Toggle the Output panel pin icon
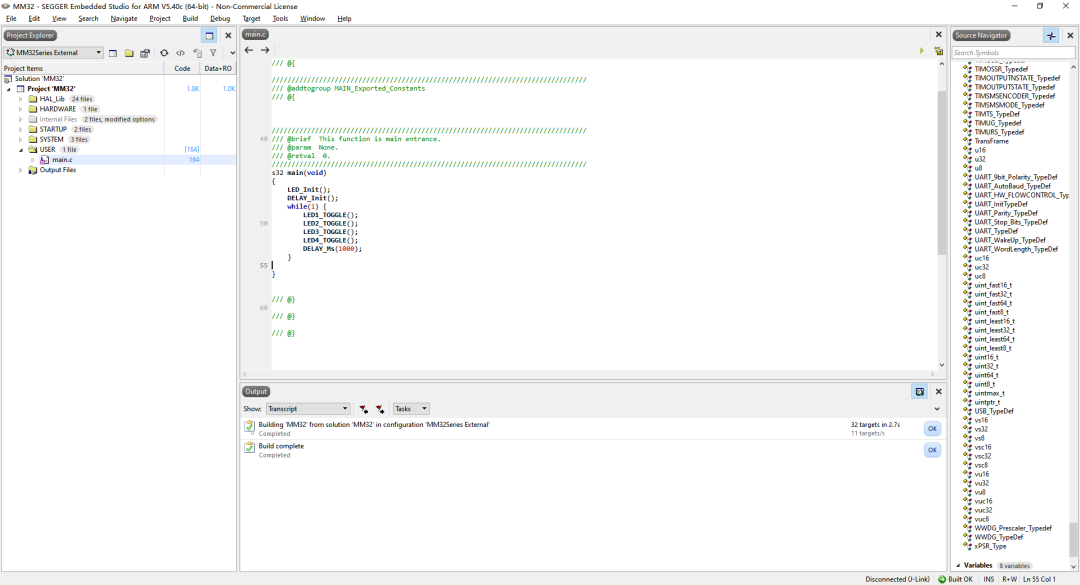The width and height of the screenshot is (1080, 585). pyautogui.click(x=920, y=391)
